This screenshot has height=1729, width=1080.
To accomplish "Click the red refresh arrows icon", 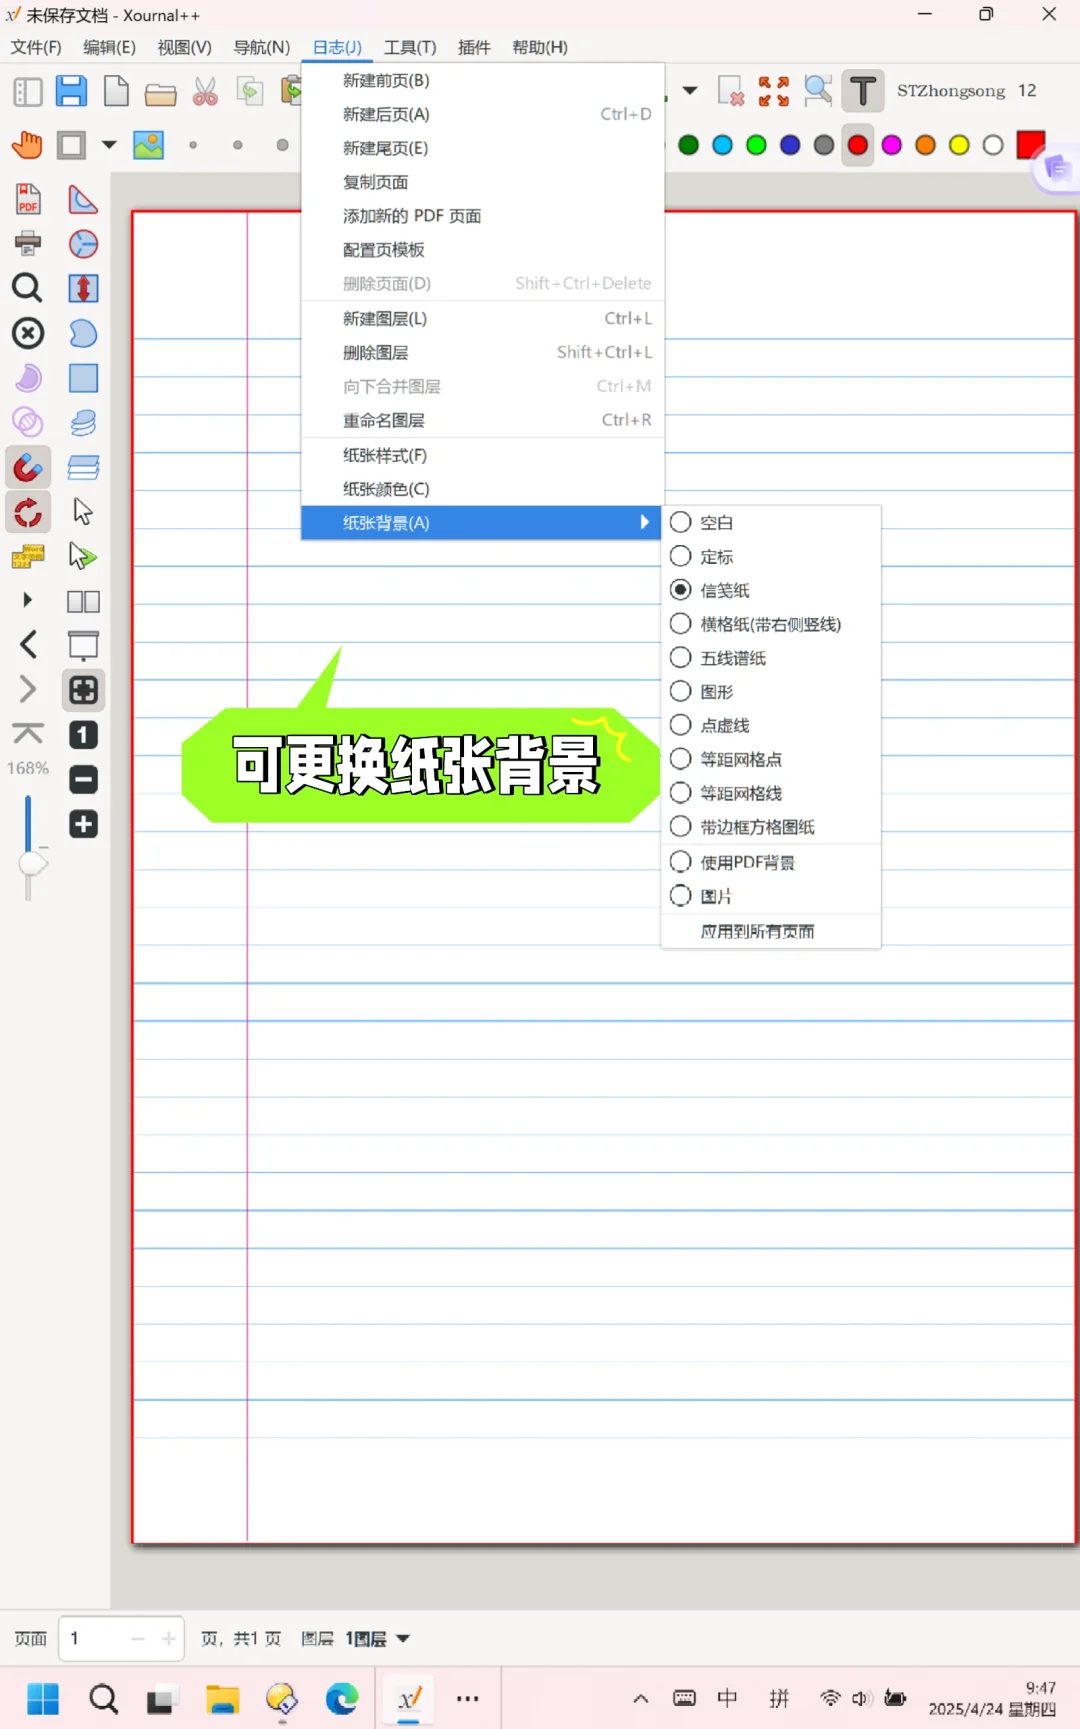I will (28, 512).
